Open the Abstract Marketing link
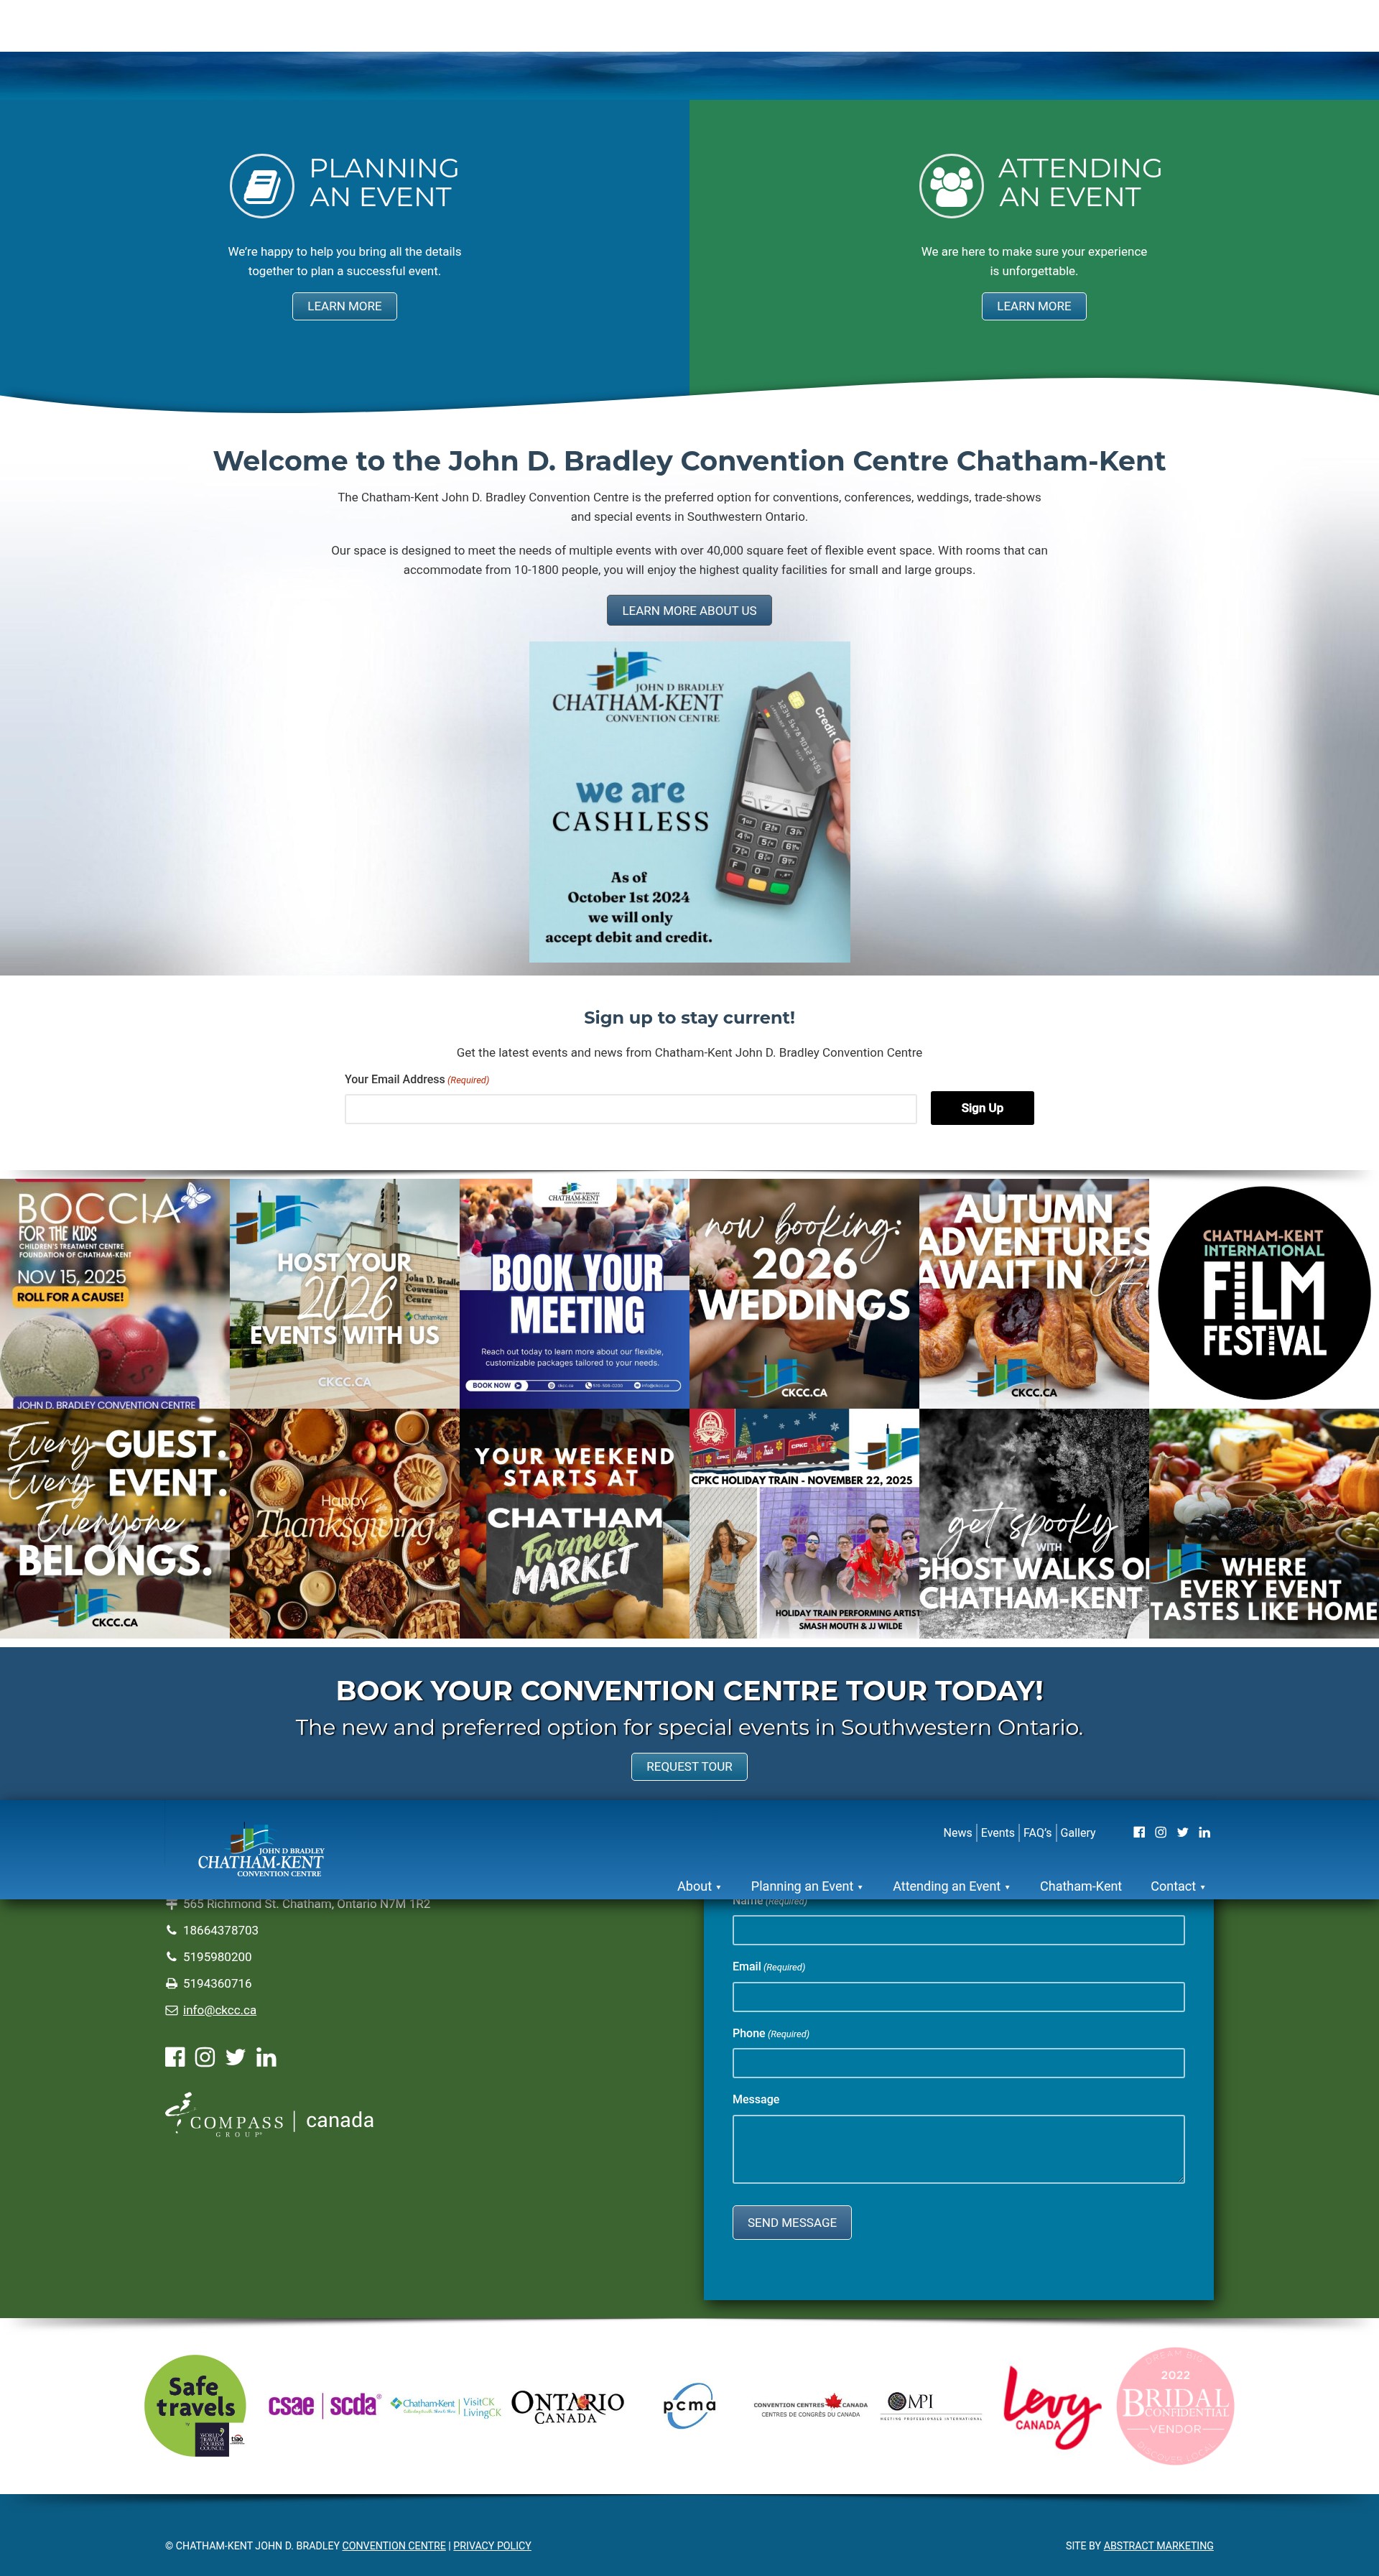 click(x=1158, y=2545)
